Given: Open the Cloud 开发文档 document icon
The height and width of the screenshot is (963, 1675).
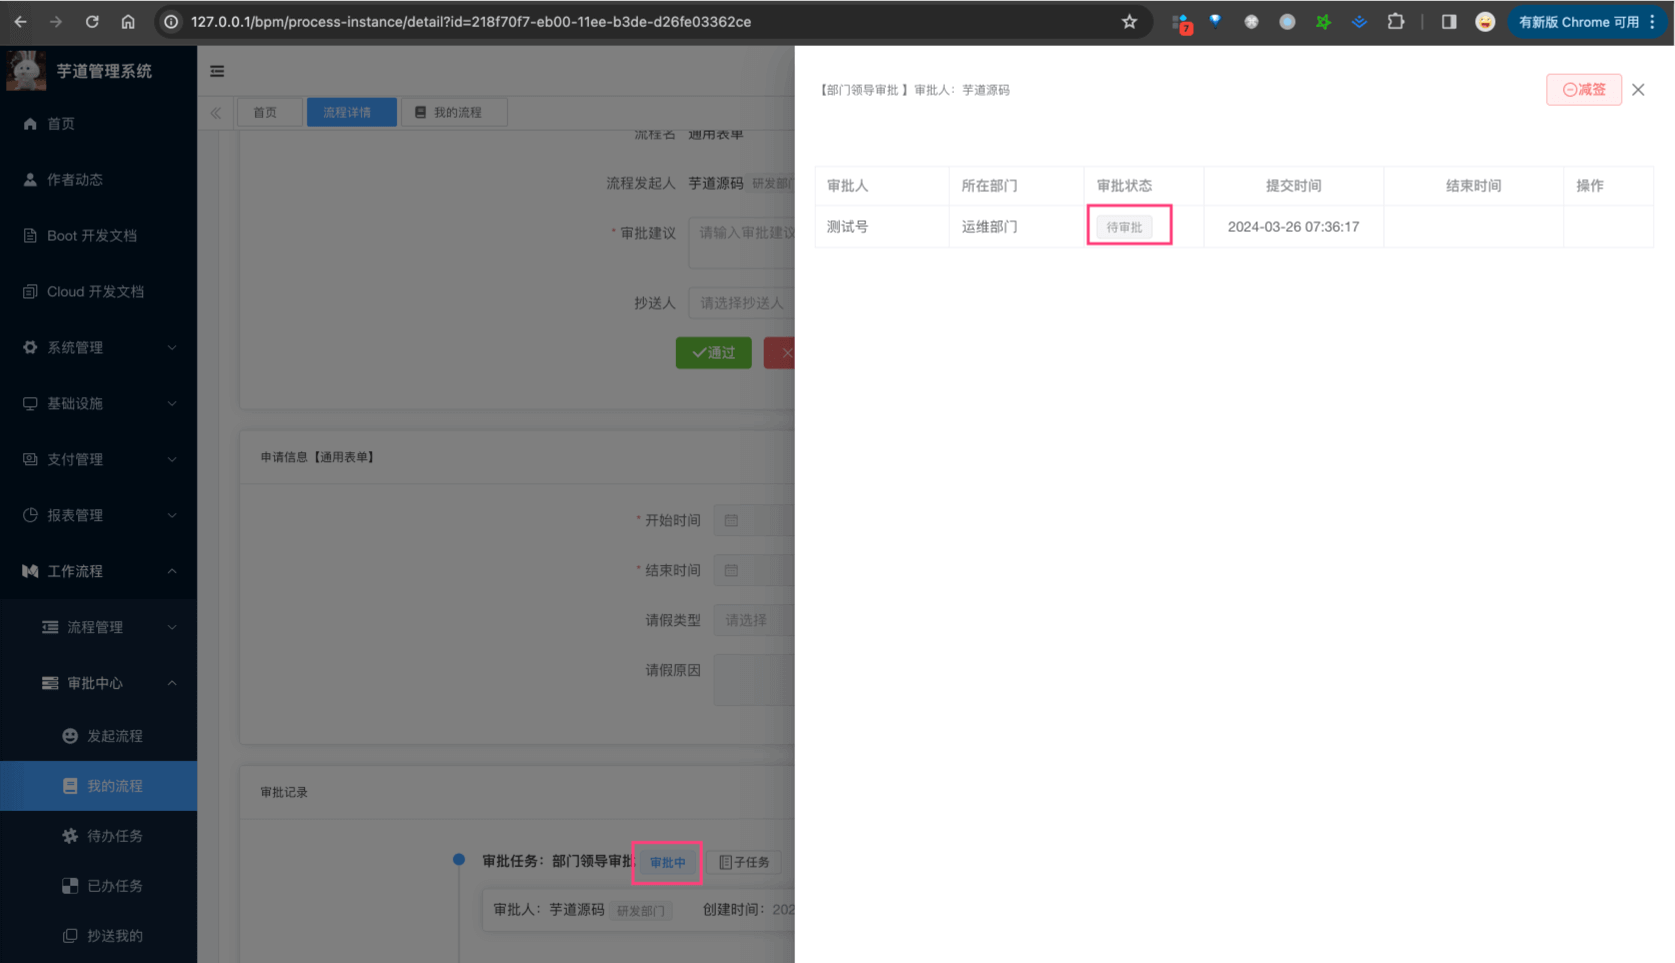Looking at the screenshot, I should tap(30, 291).
